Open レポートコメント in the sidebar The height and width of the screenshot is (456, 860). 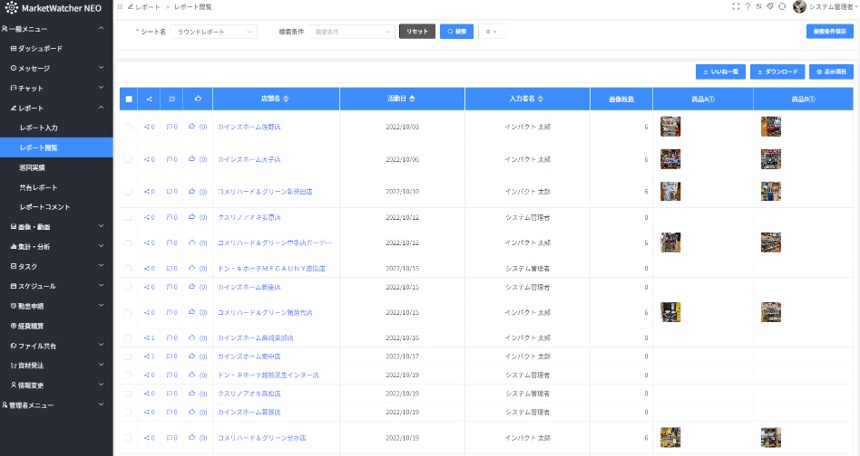(x=56, y=207)
